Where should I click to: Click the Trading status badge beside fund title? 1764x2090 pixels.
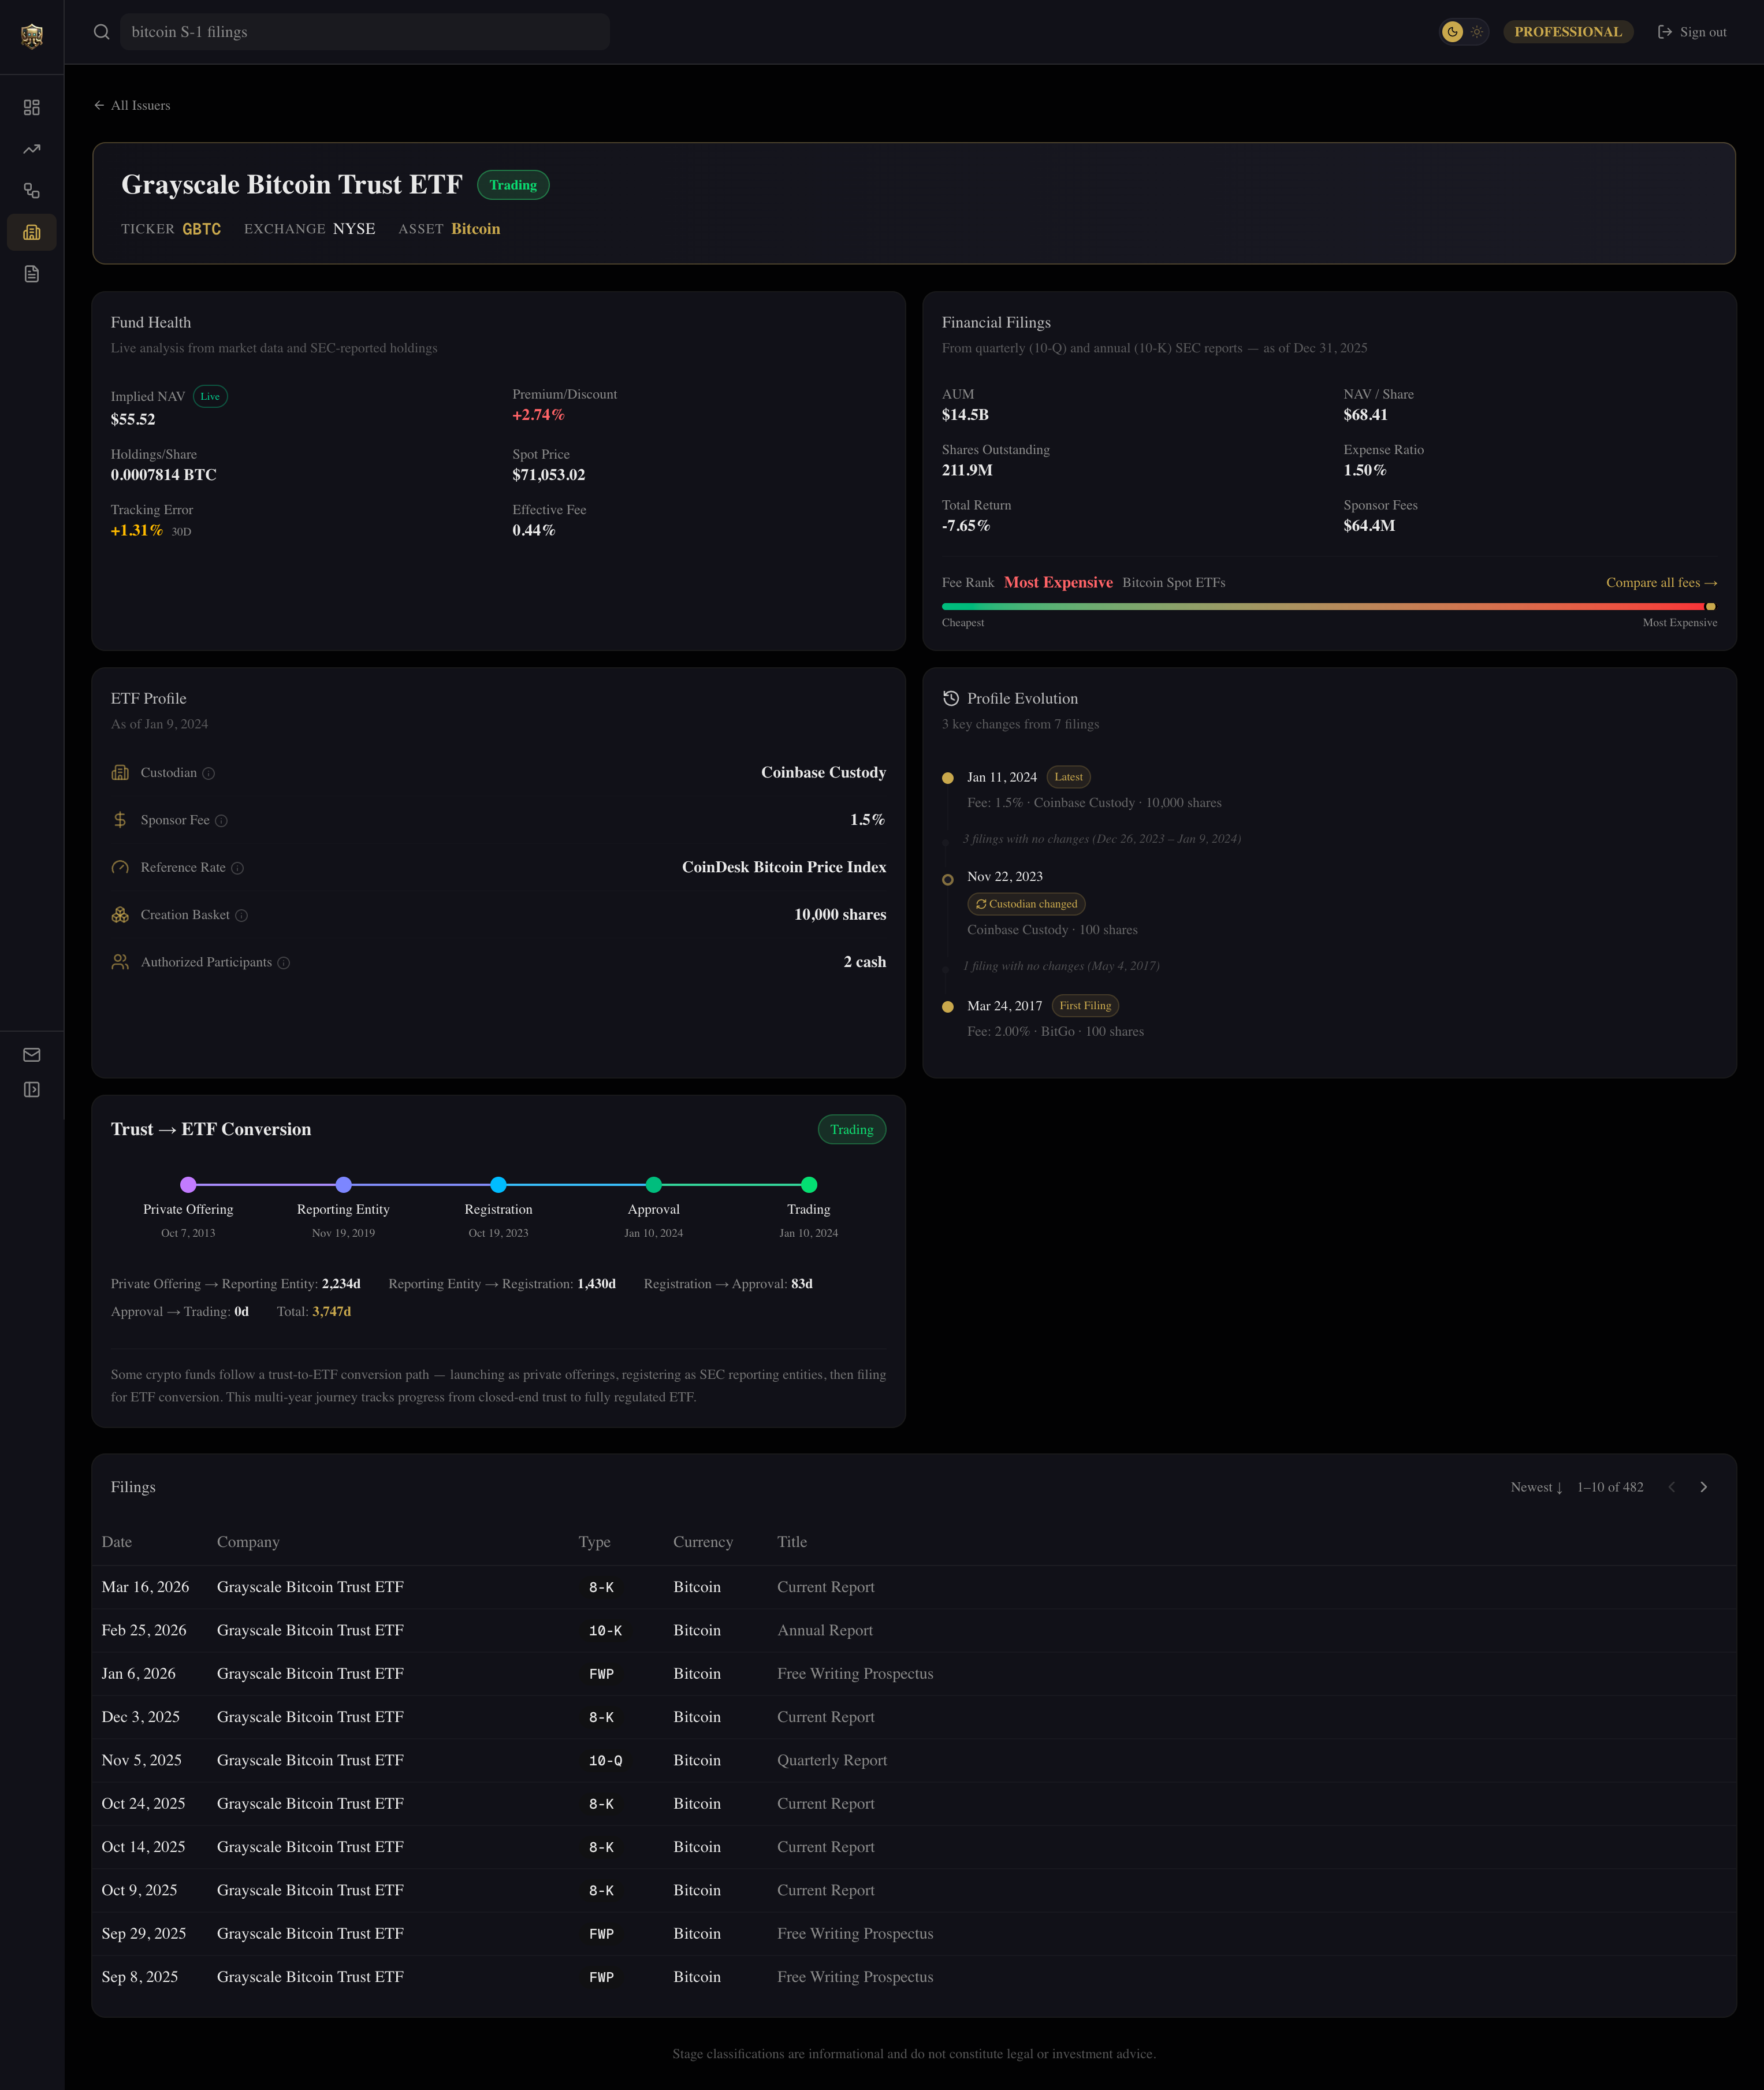coord(513,185)
